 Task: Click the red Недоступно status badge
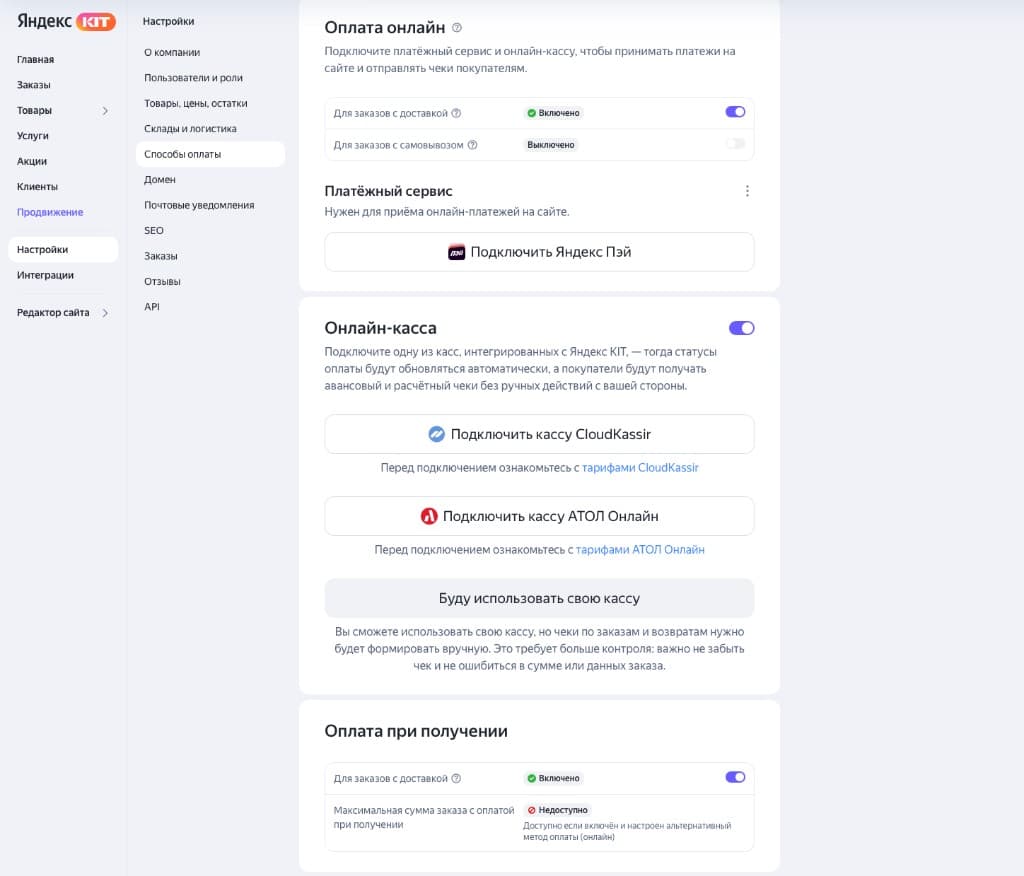coord(558,810)
